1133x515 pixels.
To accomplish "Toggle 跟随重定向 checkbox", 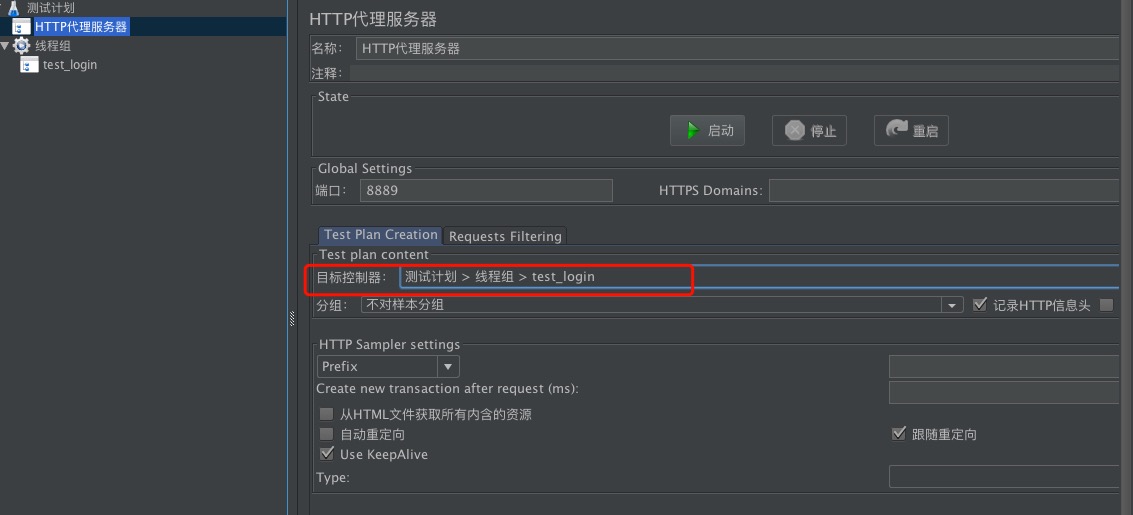I will coord(899,434).
